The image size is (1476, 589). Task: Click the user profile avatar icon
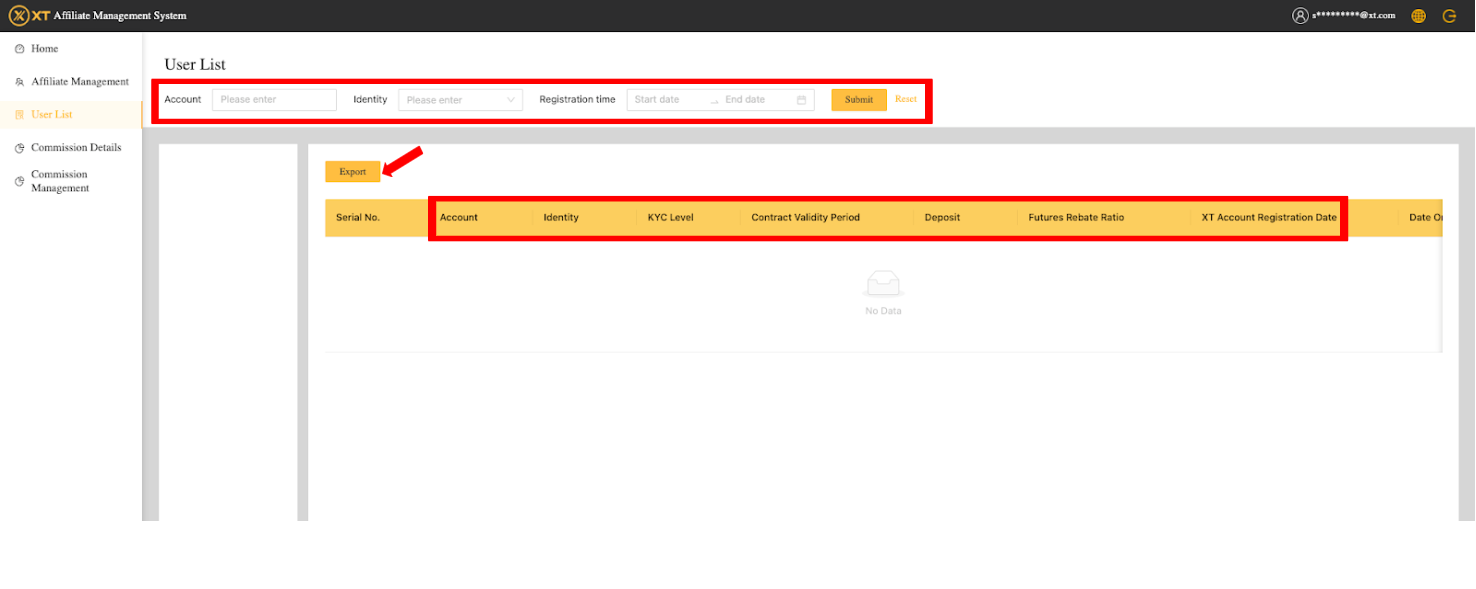click(x=1300, y=15)
